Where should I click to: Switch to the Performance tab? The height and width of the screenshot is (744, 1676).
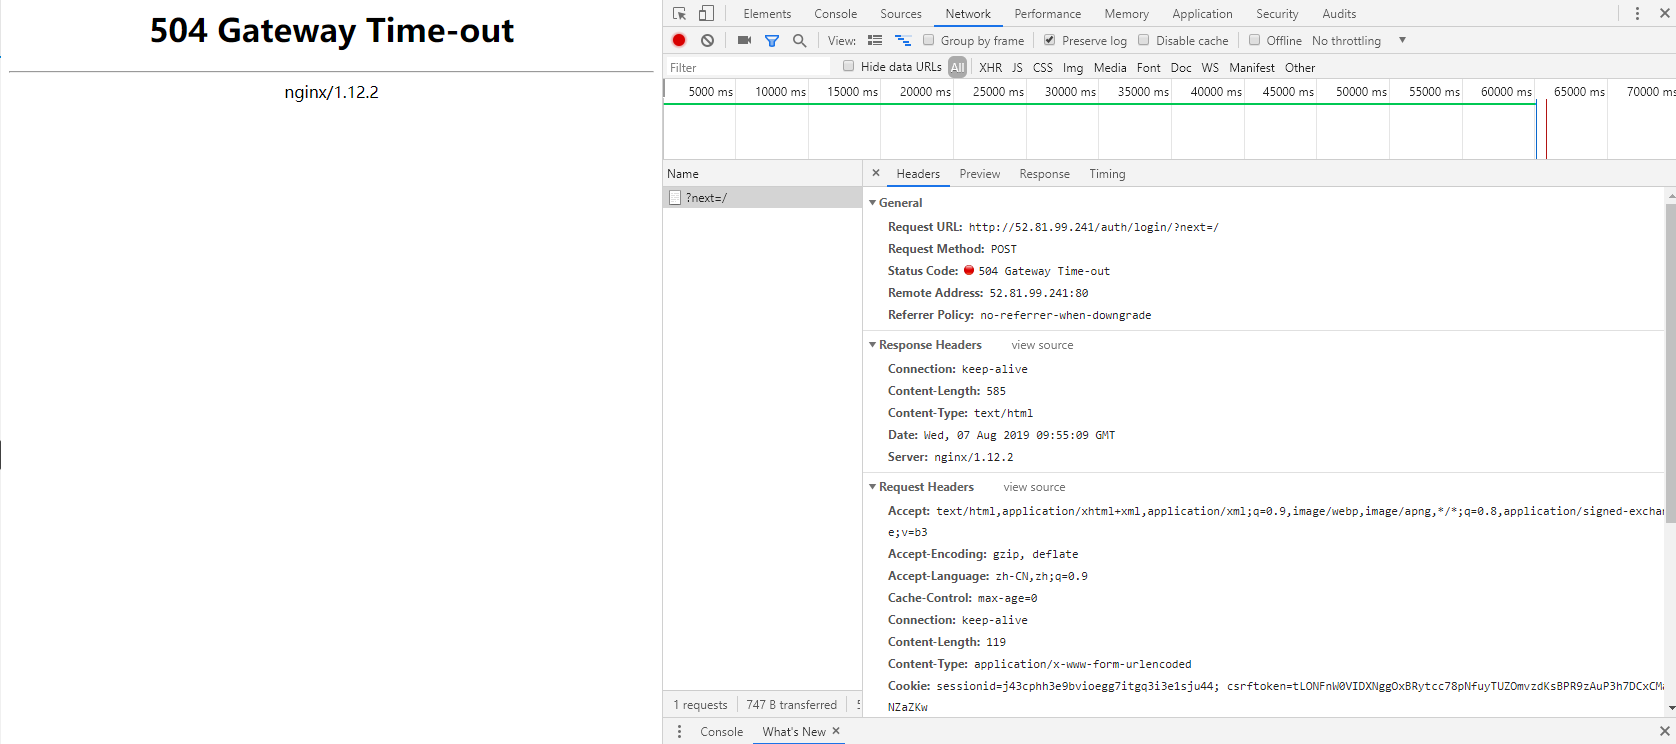click(1047, 13)
